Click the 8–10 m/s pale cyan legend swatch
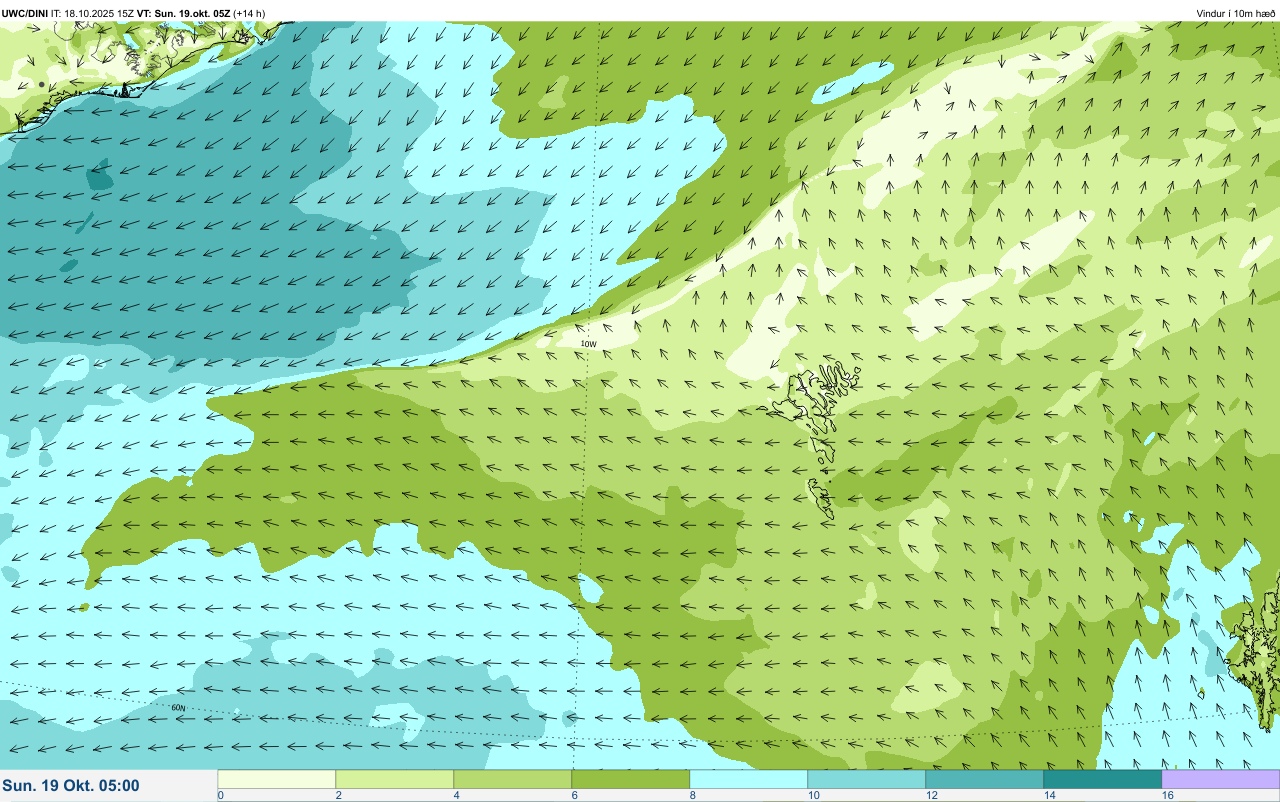 749,779
